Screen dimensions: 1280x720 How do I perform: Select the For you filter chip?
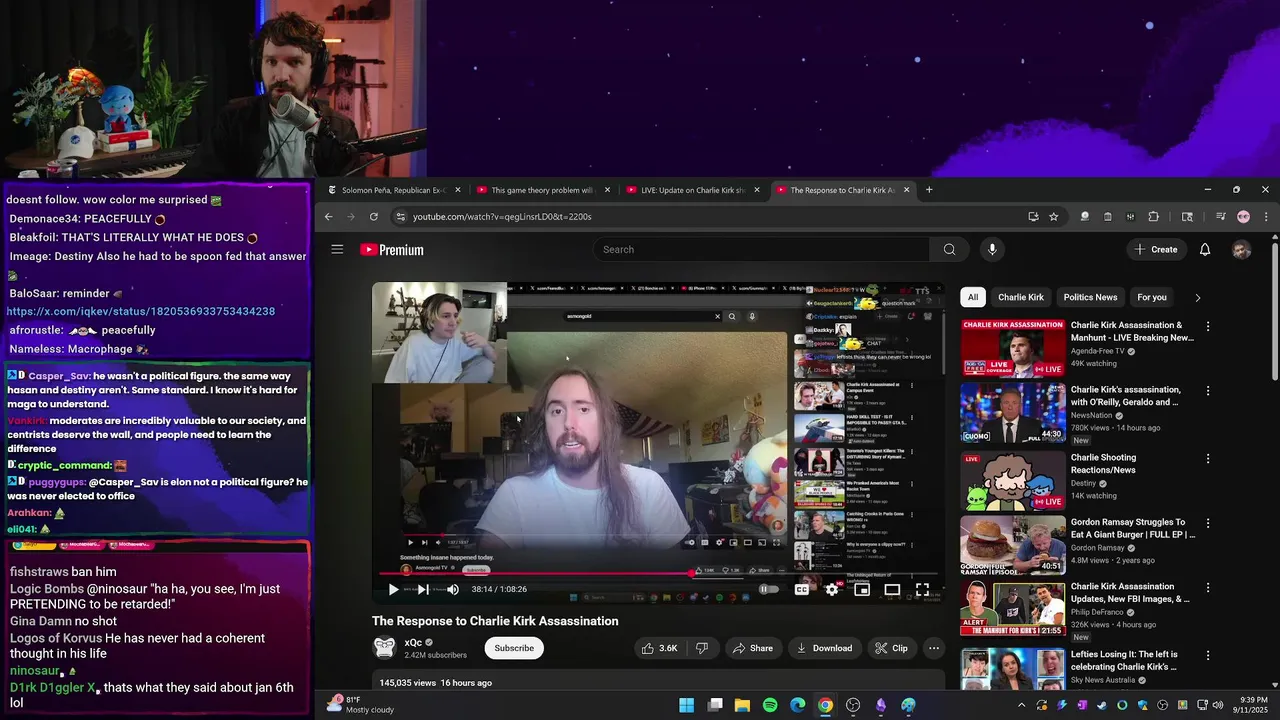[1152, 297]
